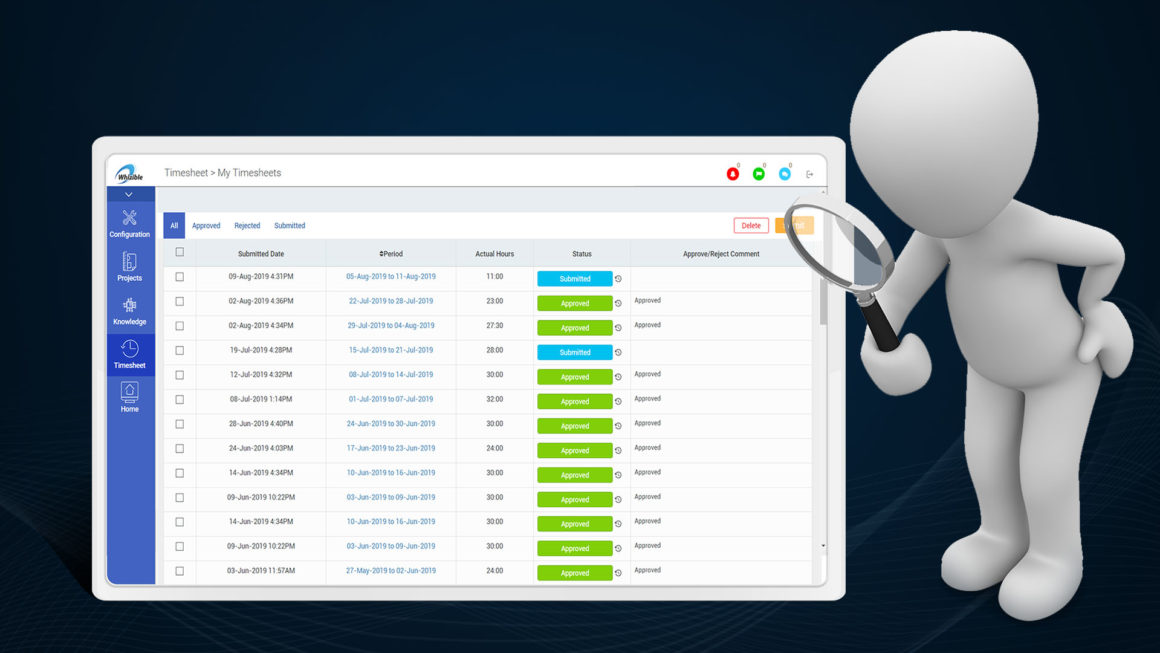
Task: Check the 19-Jul-2019 4:28PM timesheet row
Action: coord(180,351)
